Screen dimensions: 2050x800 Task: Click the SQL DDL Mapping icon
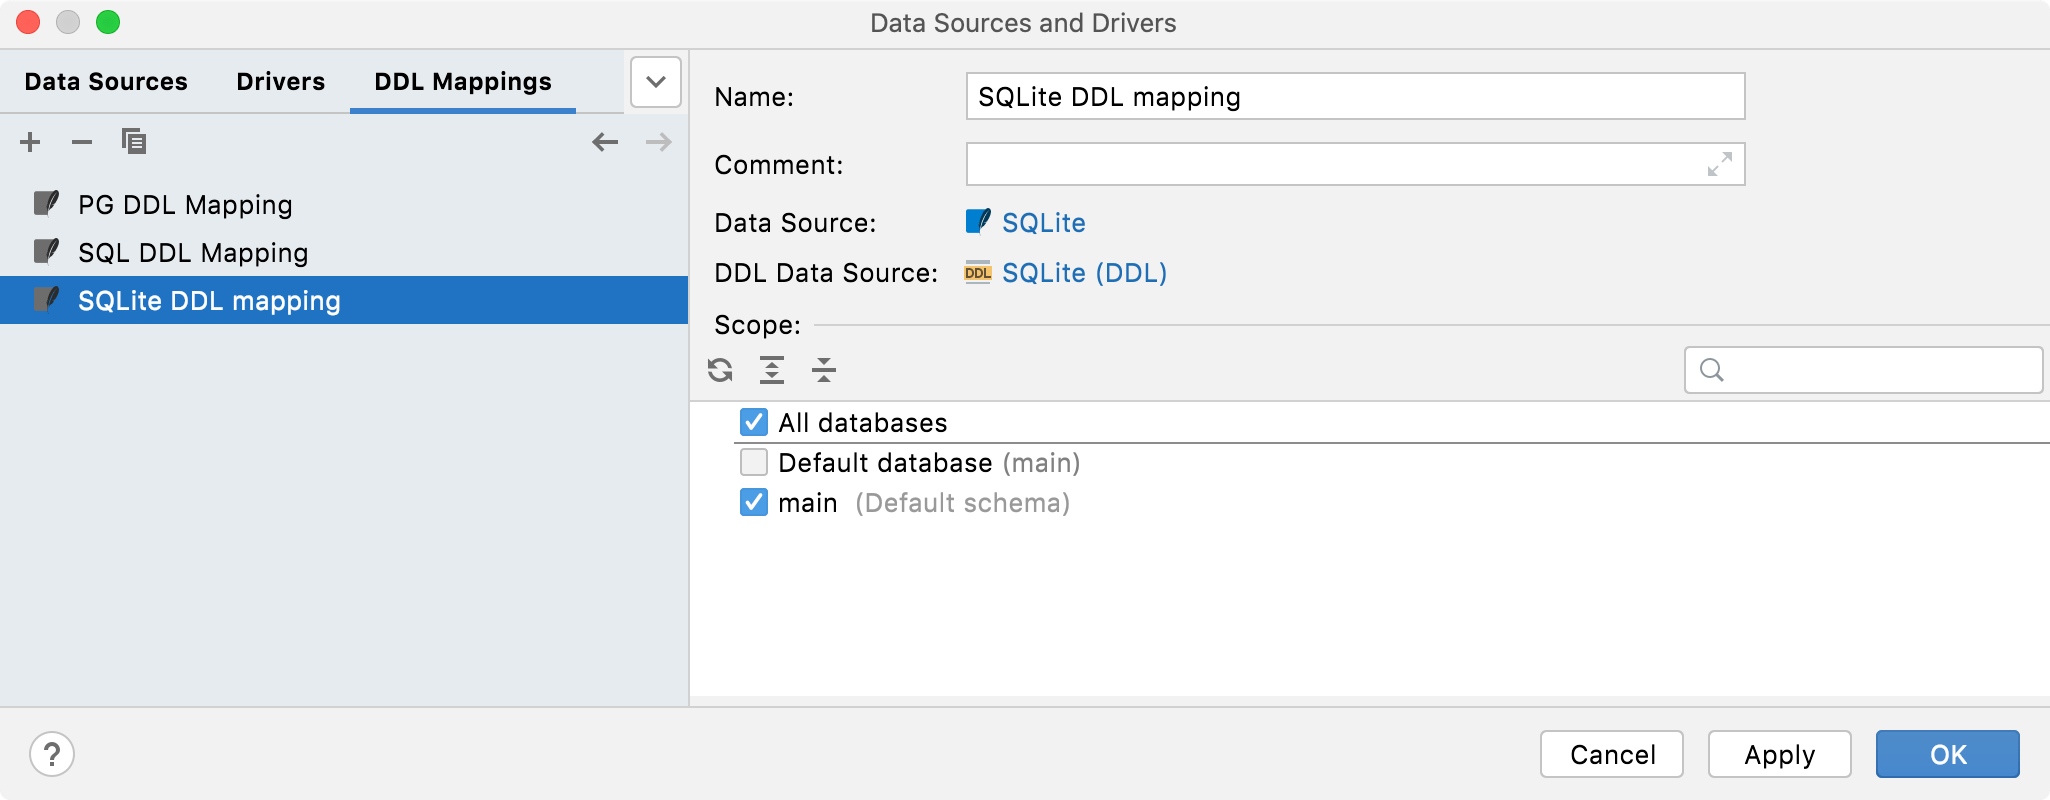coord(46,252)
